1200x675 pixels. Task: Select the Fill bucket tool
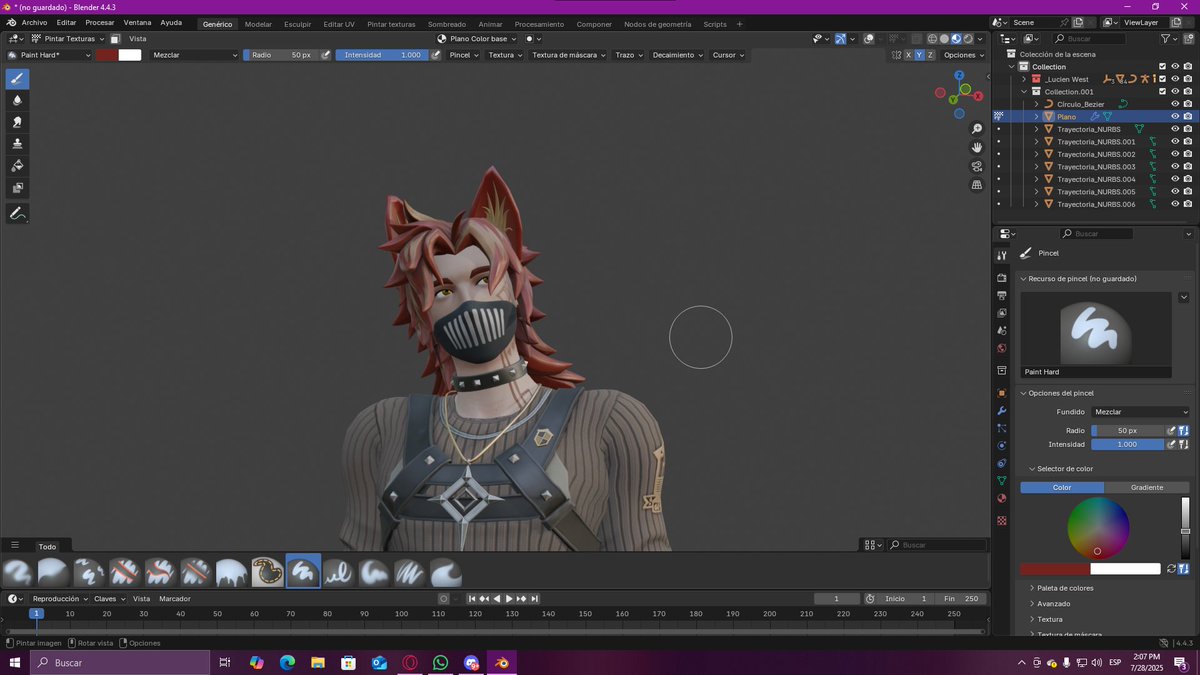17,166
